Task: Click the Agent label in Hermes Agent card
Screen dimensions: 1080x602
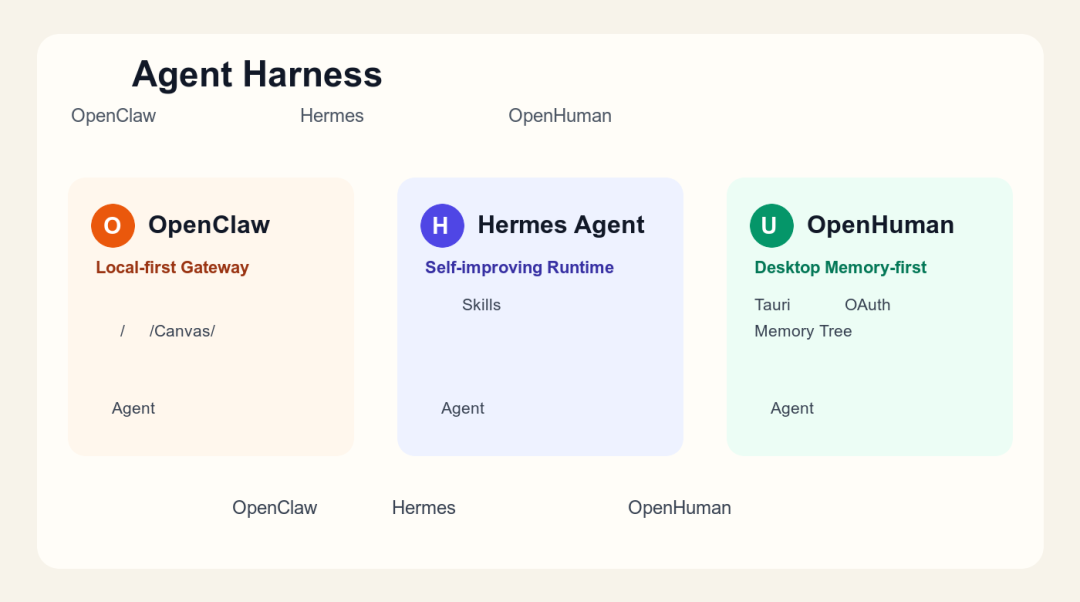Action: click(463, 408)
